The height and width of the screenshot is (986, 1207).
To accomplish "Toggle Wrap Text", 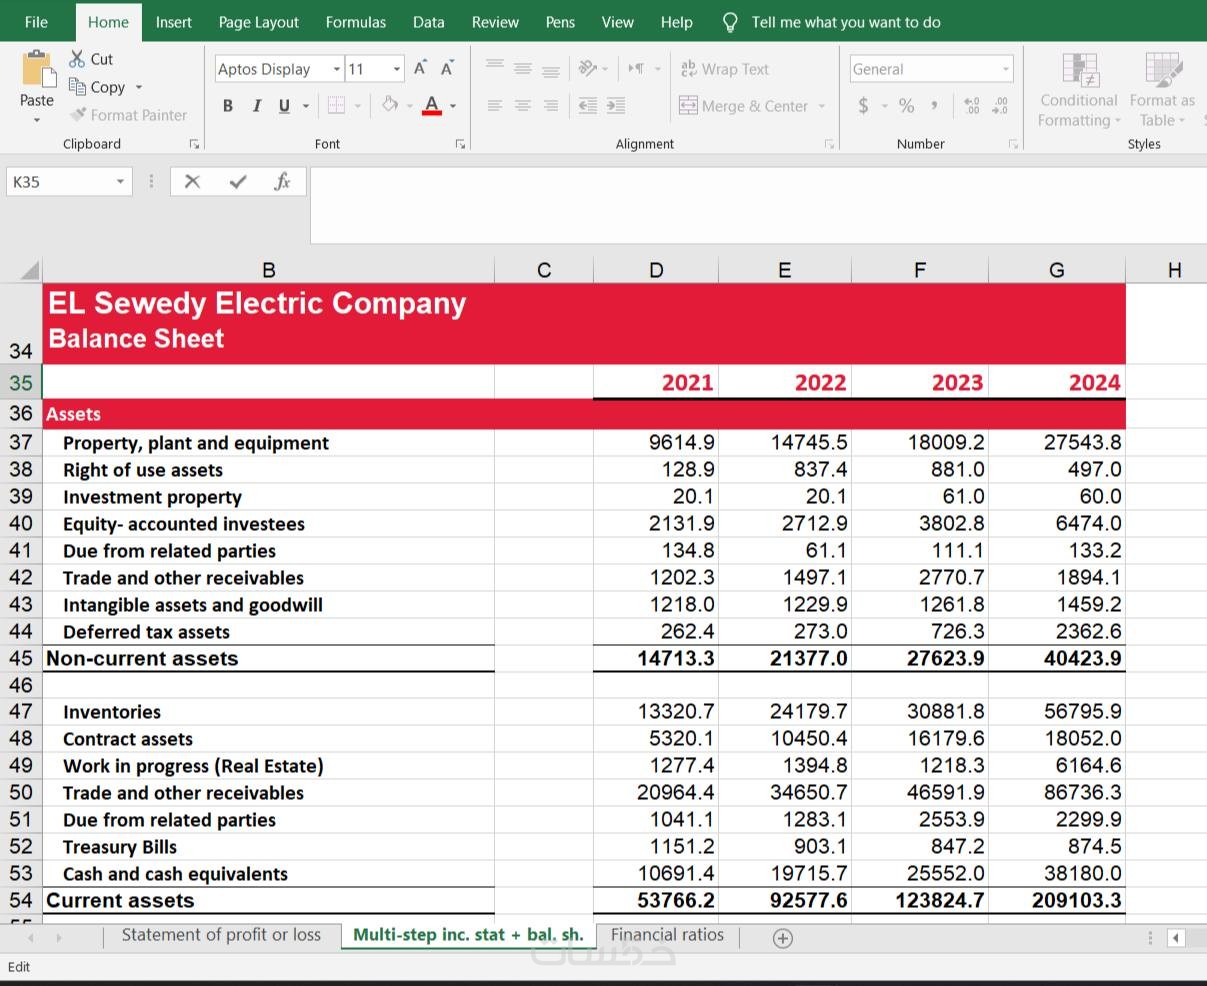I will pos(724,69).
